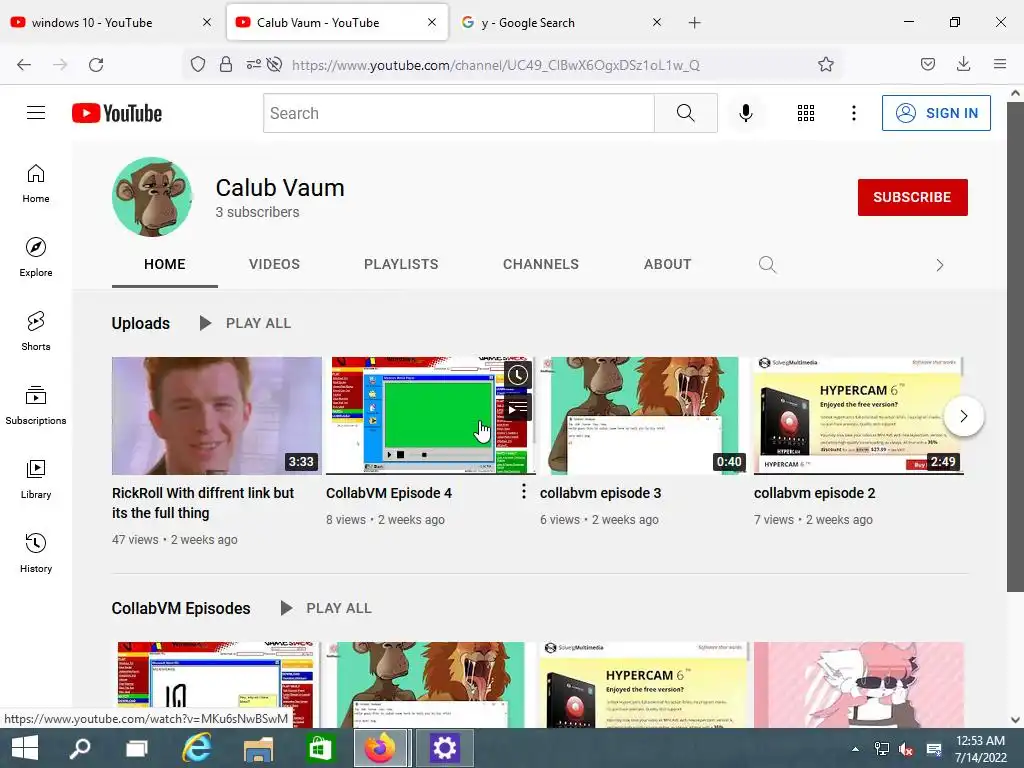Click the browser address bar URL
Image resolution: width=1024 pixels, height=768 pixels.
click(496, 65)
